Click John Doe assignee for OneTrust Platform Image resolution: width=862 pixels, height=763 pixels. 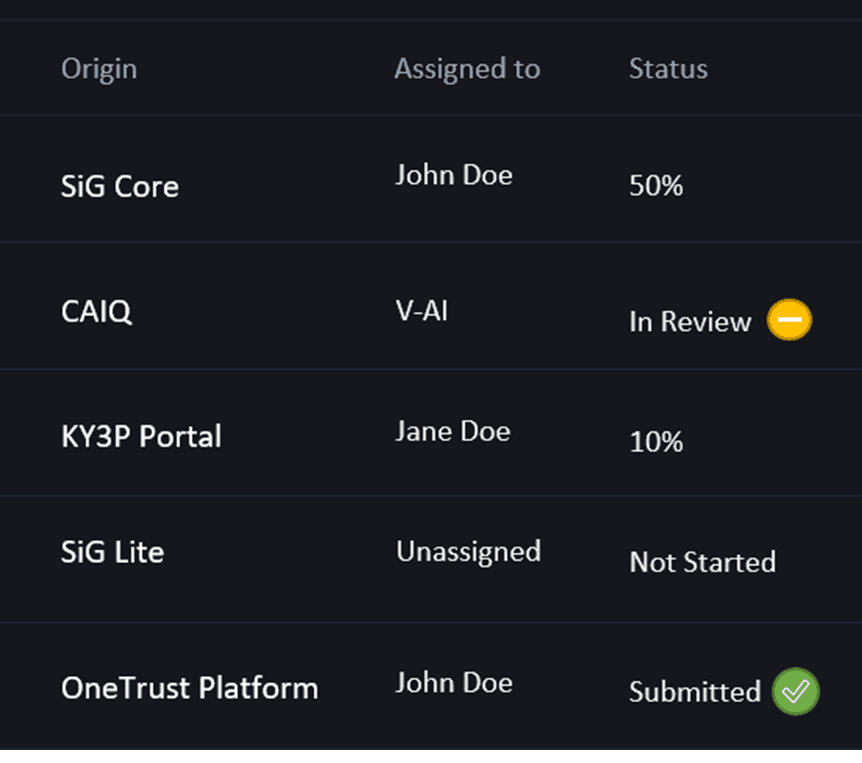click(454, 683)
